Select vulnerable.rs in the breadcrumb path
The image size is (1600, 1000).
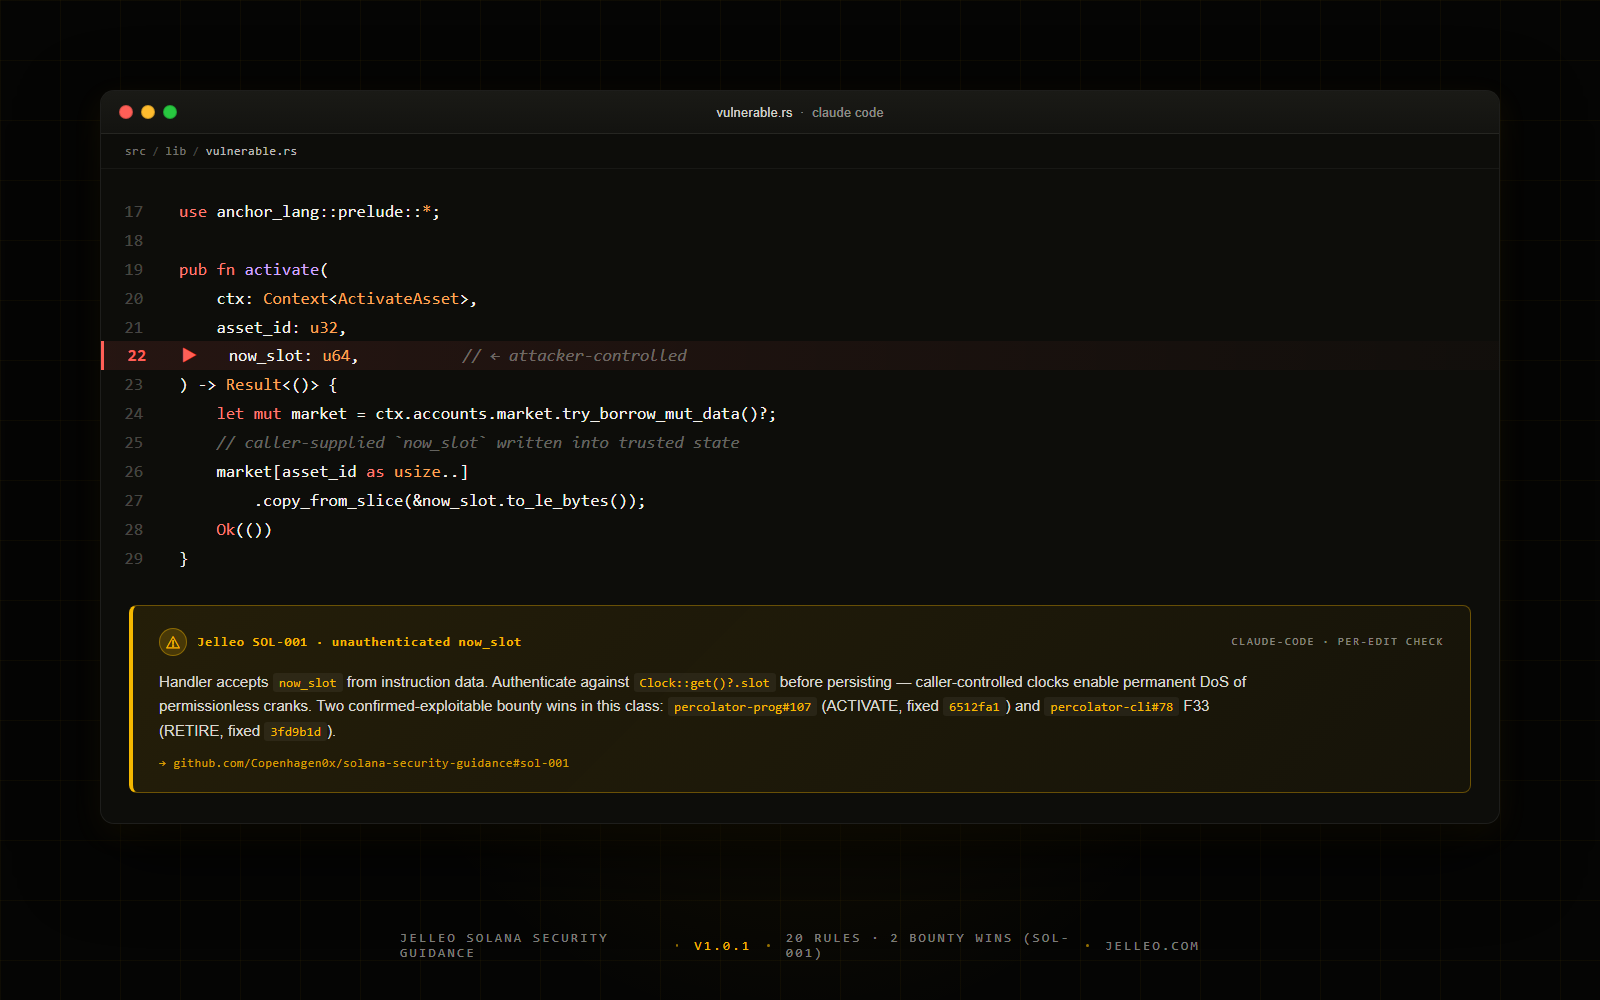pos(251,151)
